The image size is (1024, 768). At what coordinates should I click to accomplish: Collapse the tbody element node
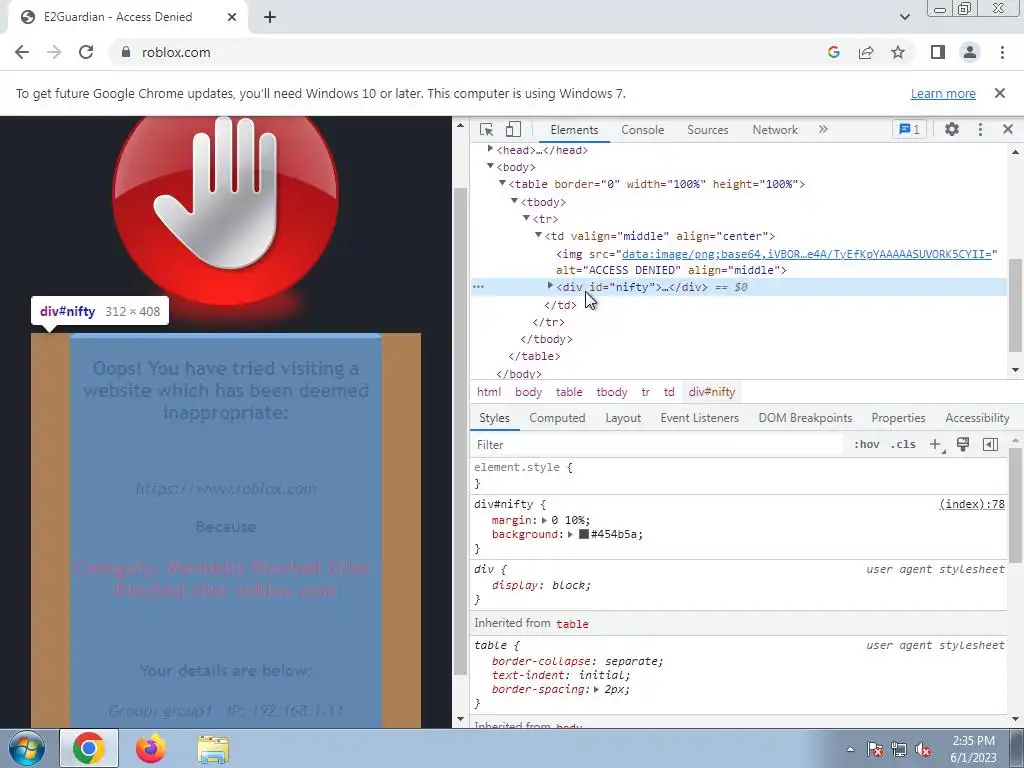tap(514, 201)
